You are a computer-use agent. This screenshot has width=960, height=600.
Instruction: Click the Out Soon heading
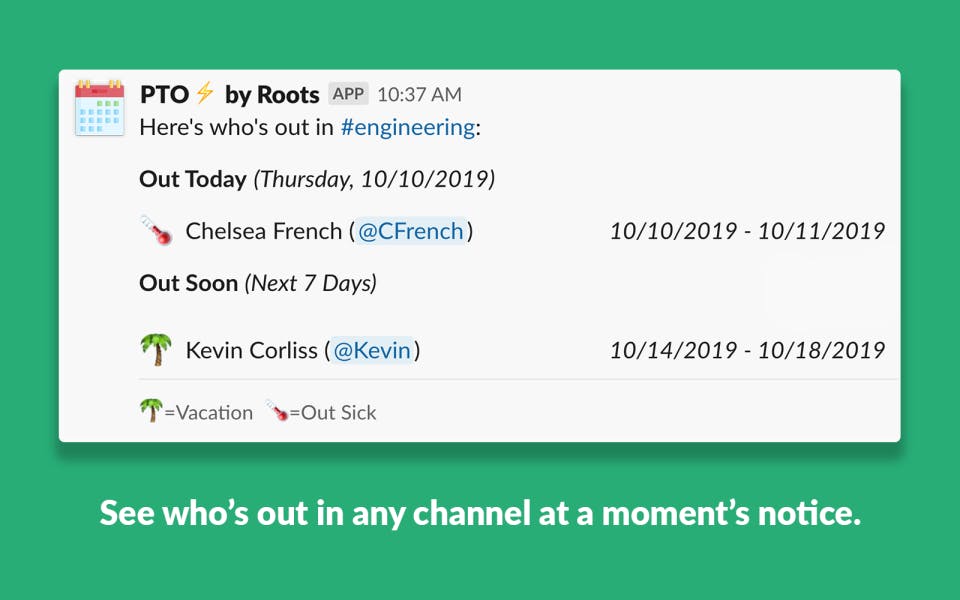point(189,283)
